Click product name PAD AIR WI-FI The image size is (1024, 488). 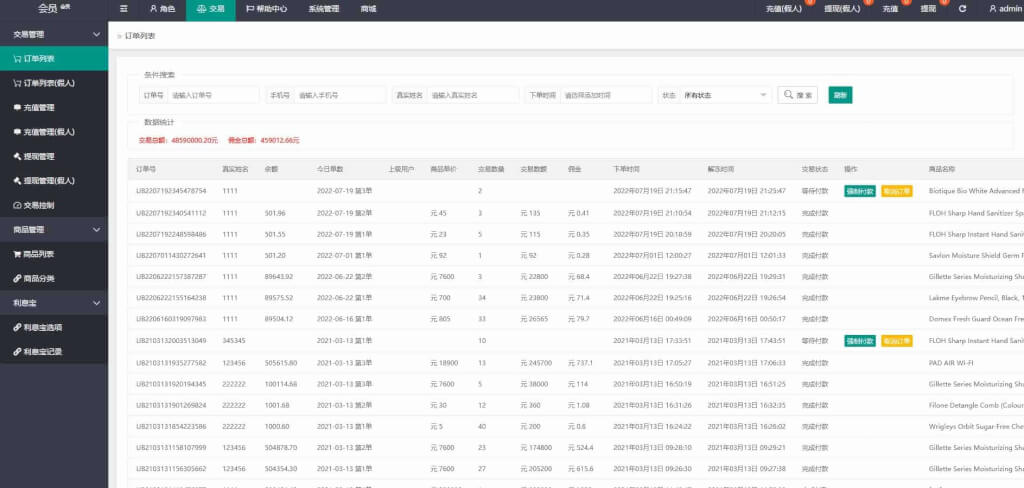tap(951, 363)
